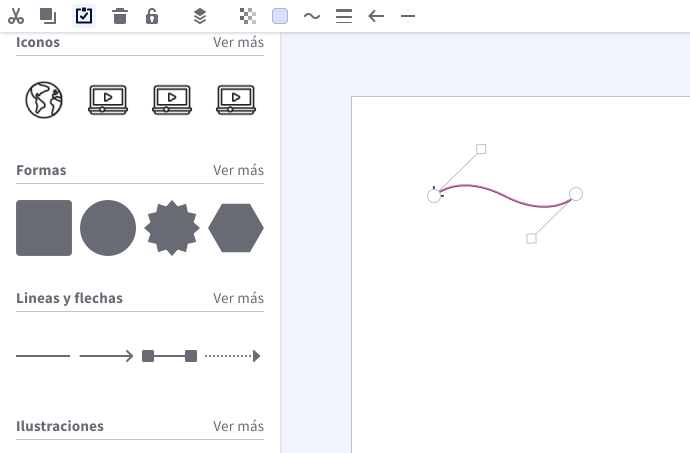The image size is (690, 453).
Task: Insert the dotted arrow line
Action: pos(233,356)
